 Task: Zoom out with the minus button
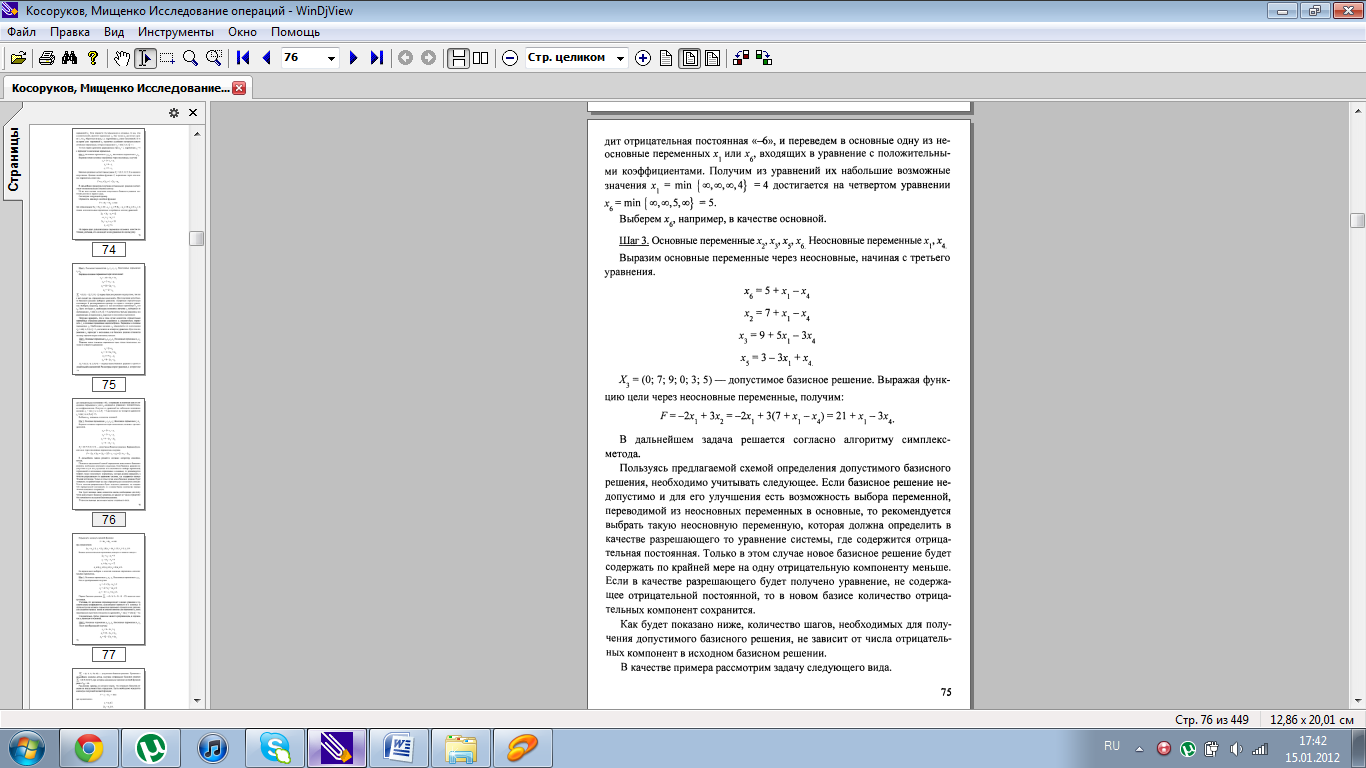coord(510,58)
